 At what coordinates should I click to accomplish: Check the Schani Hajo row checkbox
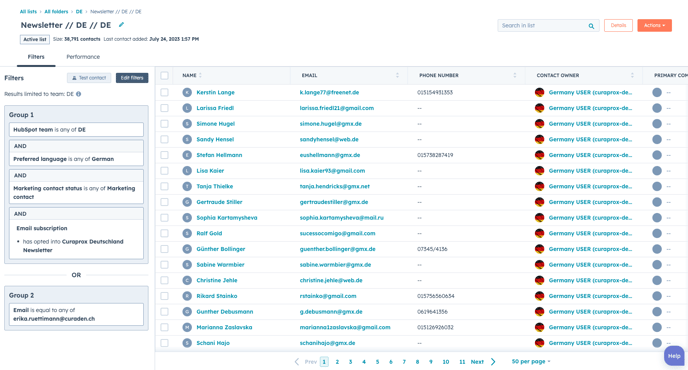[165, 343]
